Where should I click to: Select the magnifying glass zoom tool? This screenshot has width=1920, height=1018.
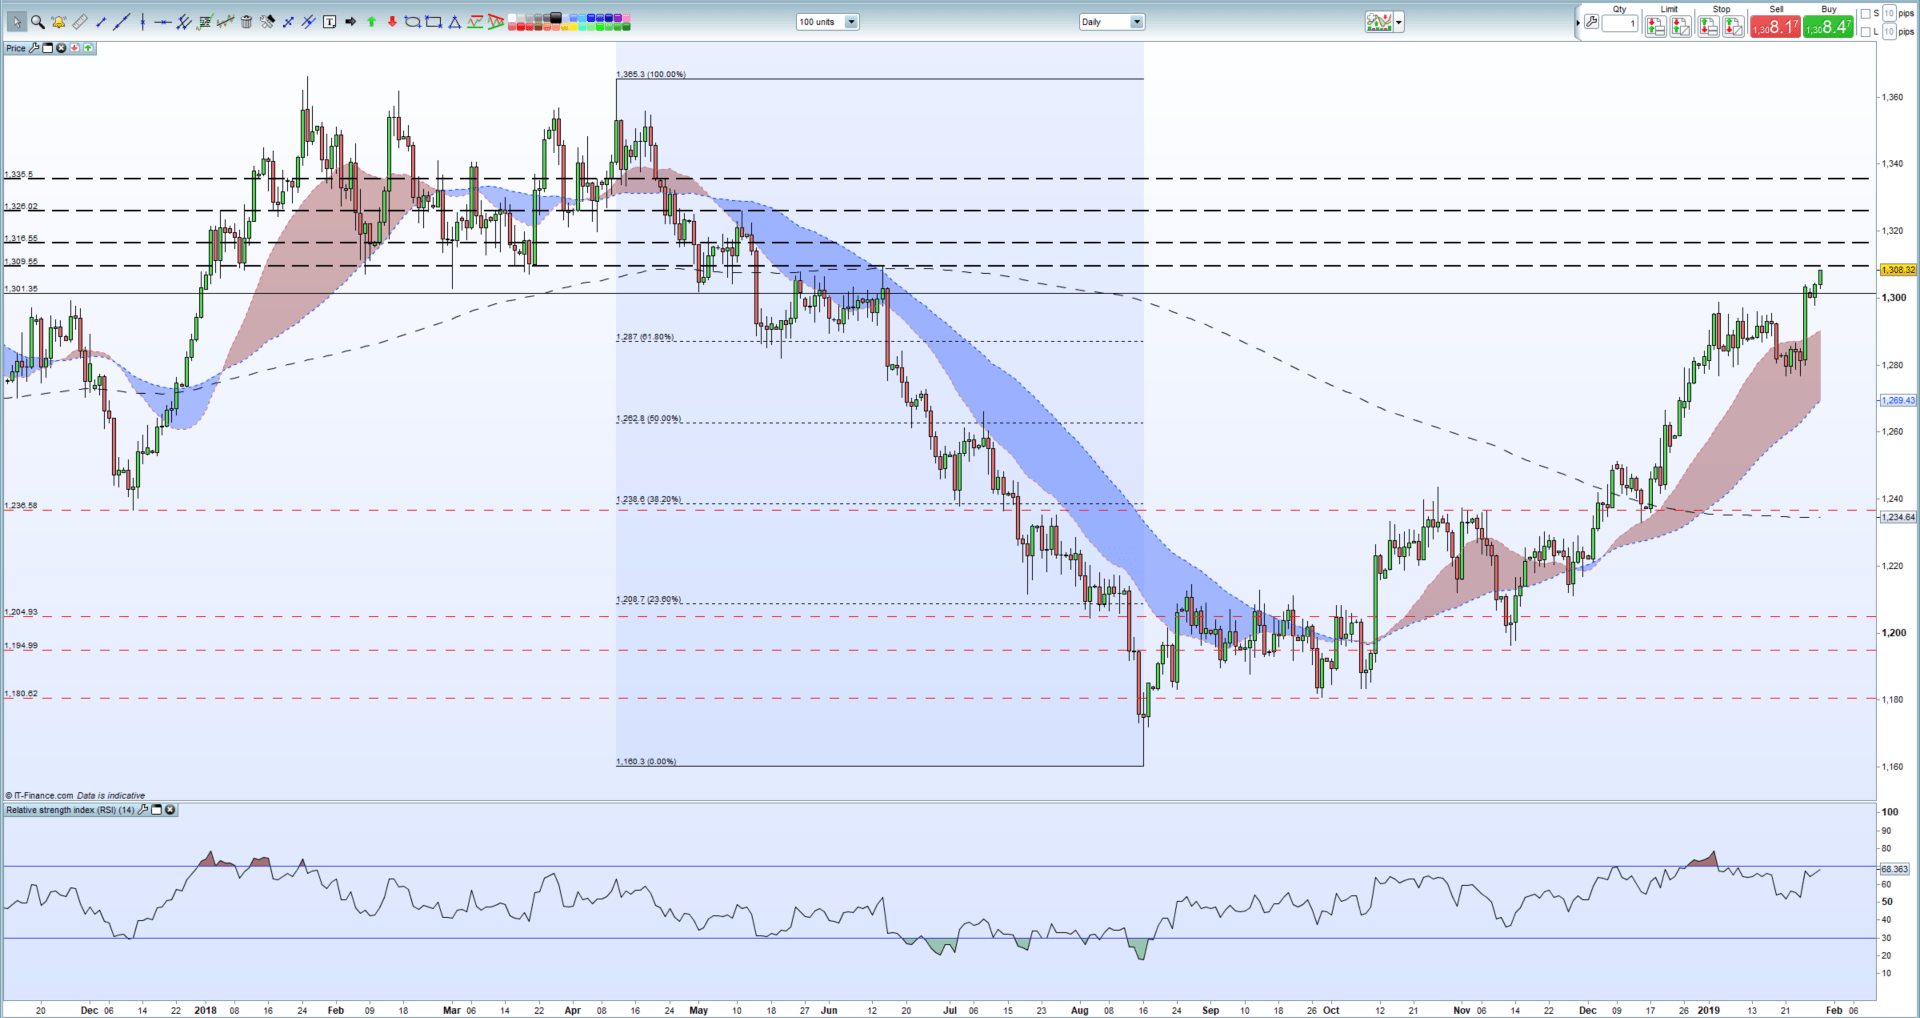37,22
